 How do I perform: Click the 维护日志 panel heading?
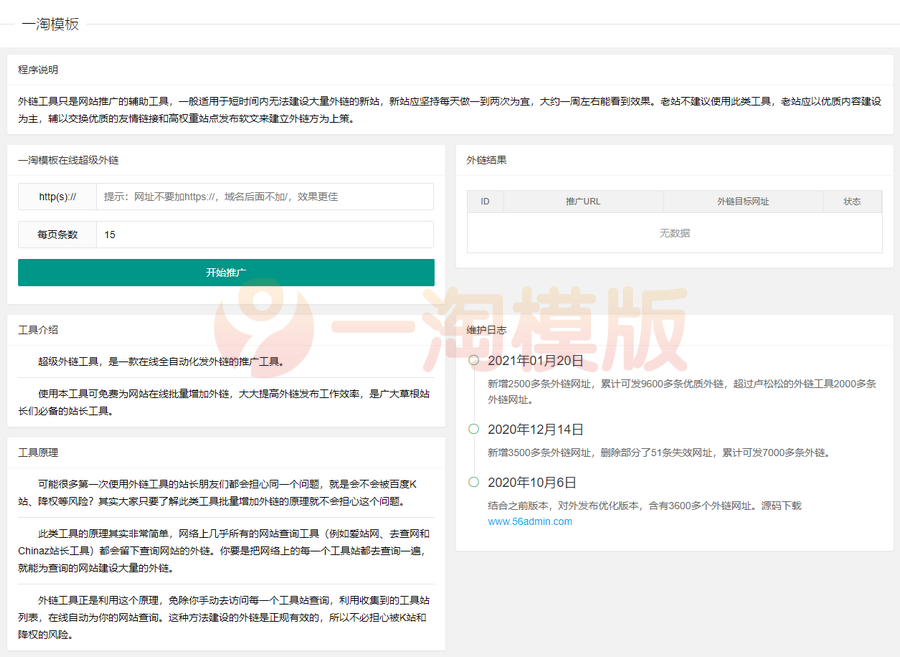pyautogui.click(x=487, y=330)
